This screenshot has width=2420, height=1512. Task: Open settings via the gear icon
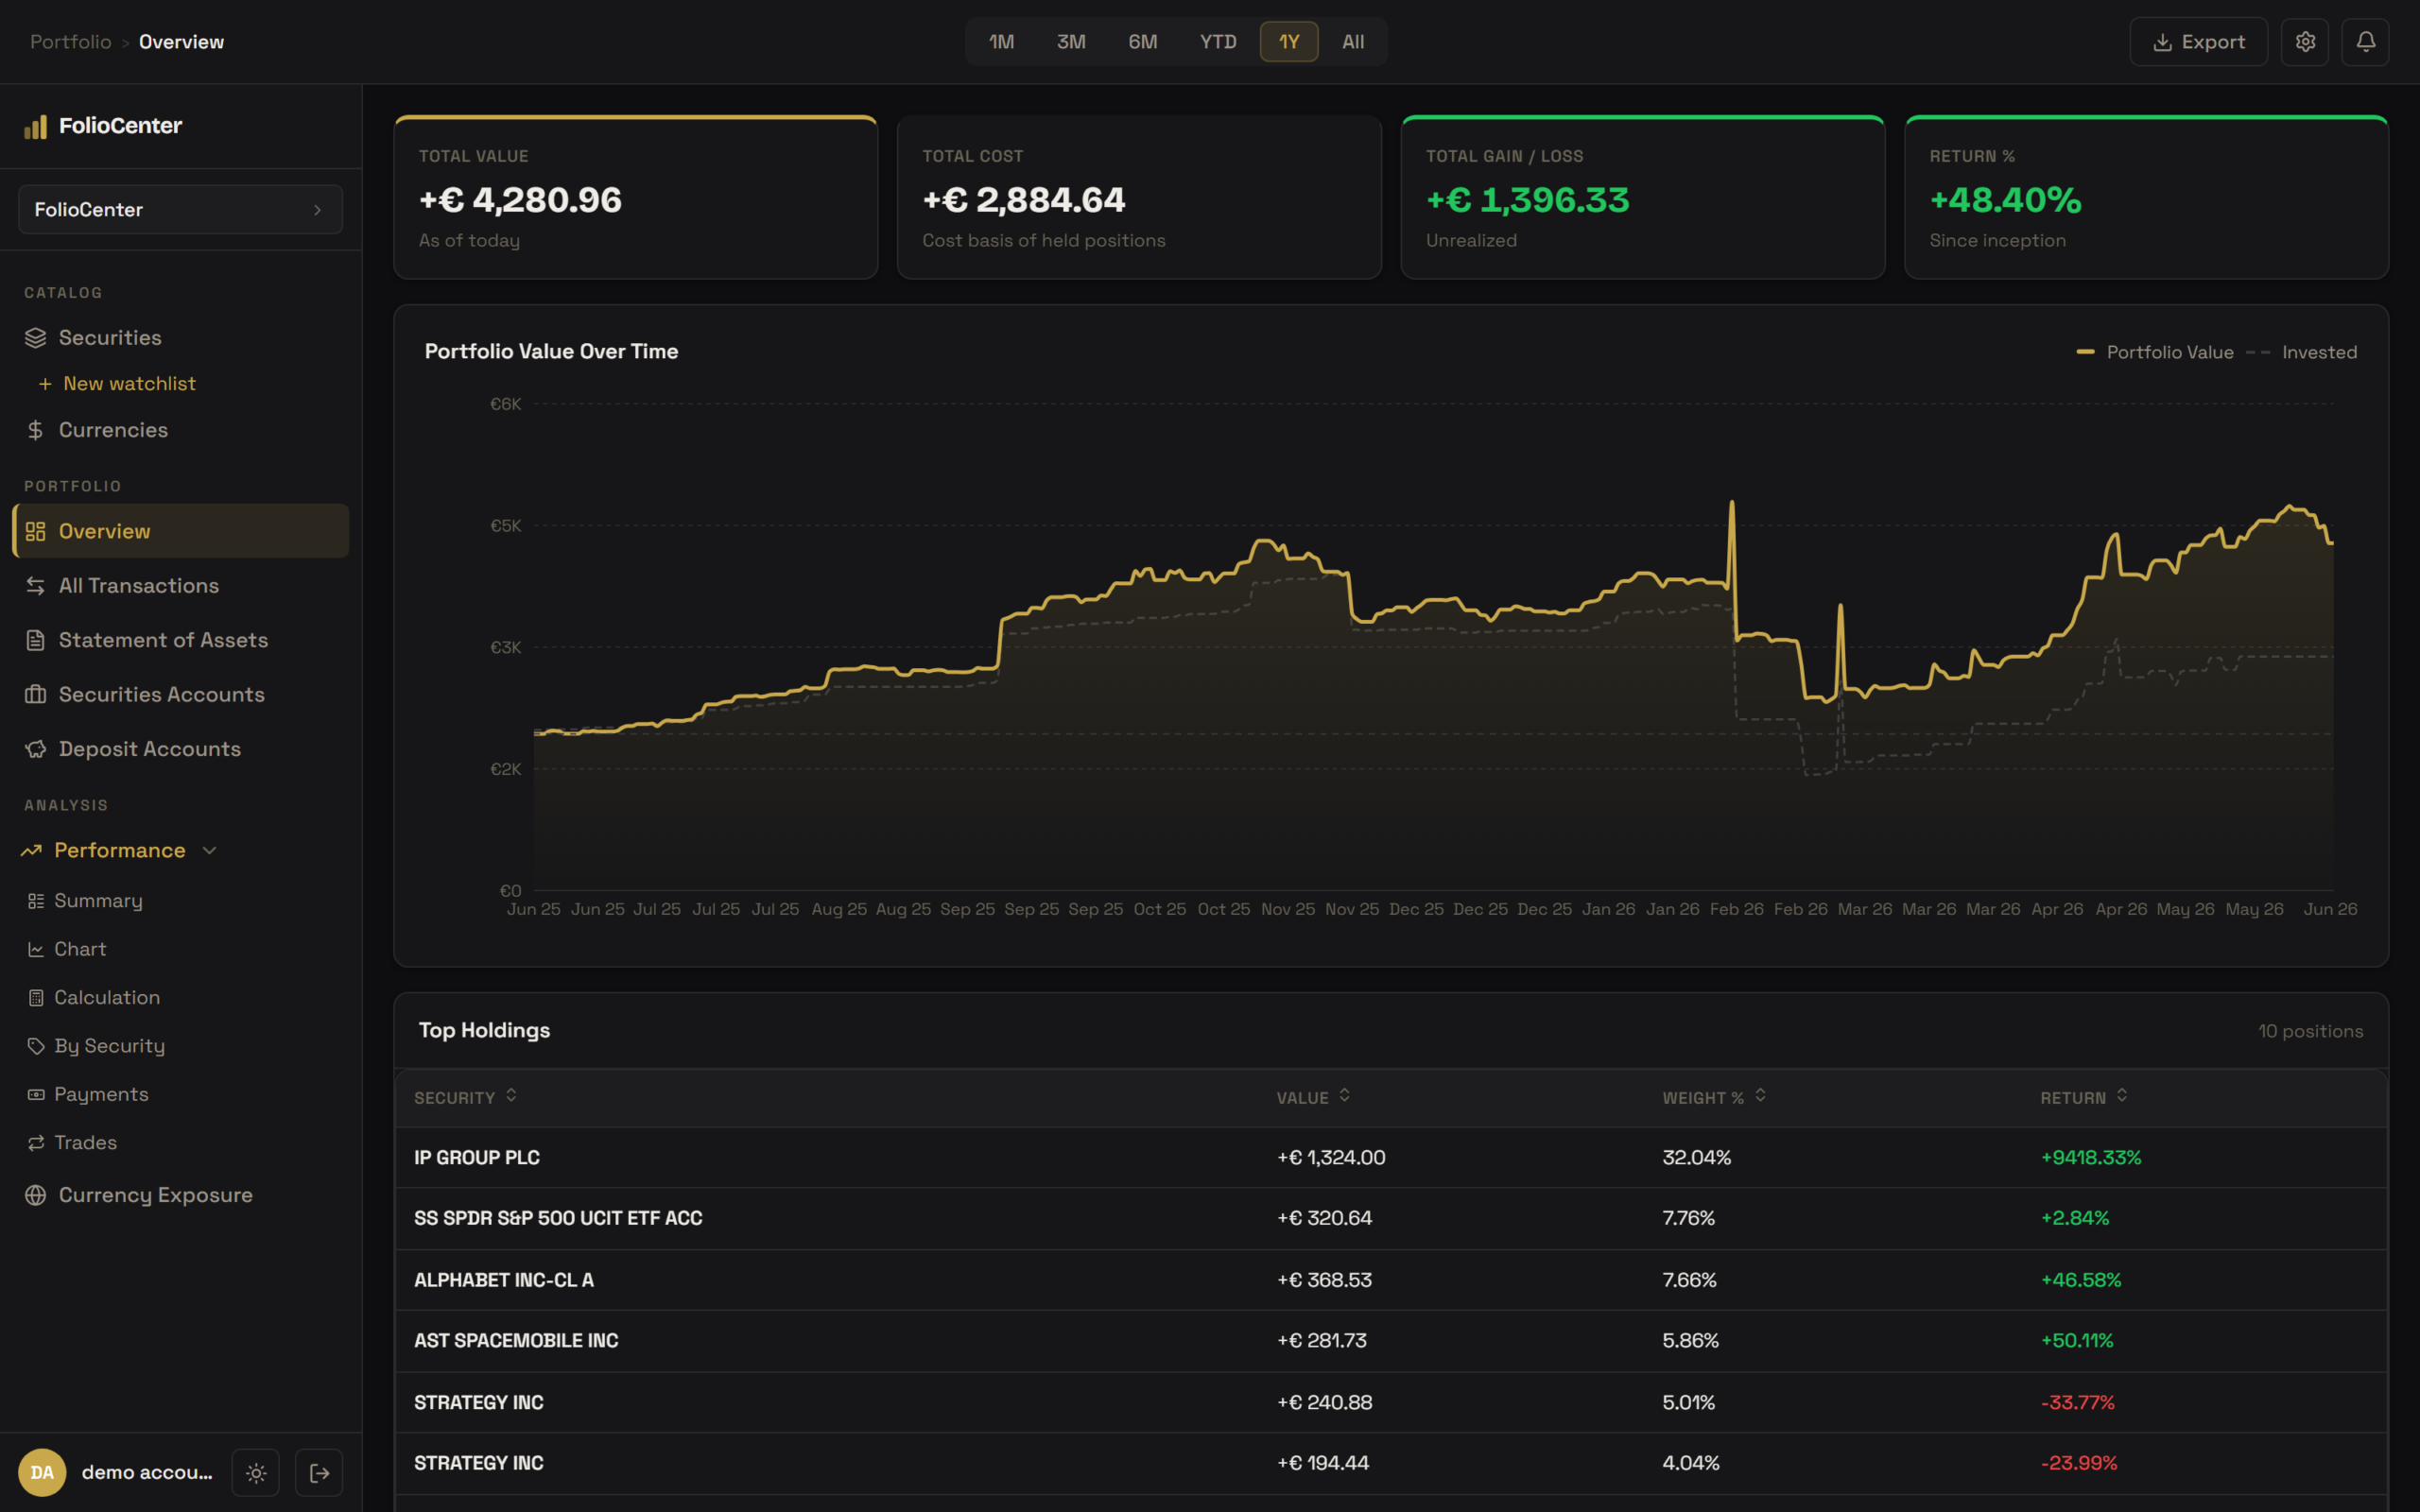(x=2305, y=42)
